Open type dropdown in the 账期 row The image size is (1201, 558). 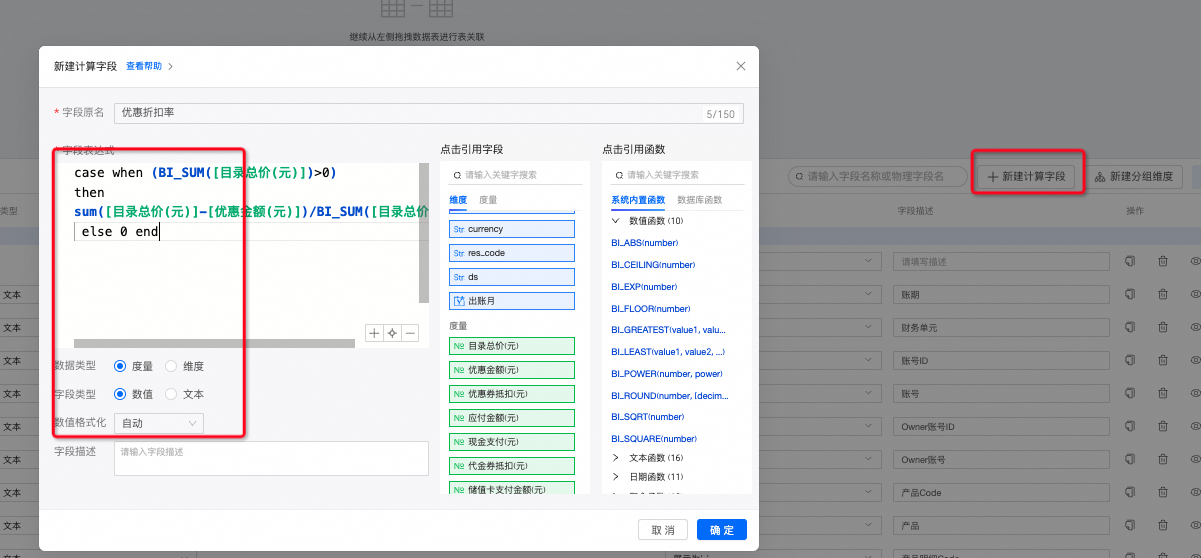(869, 294)
